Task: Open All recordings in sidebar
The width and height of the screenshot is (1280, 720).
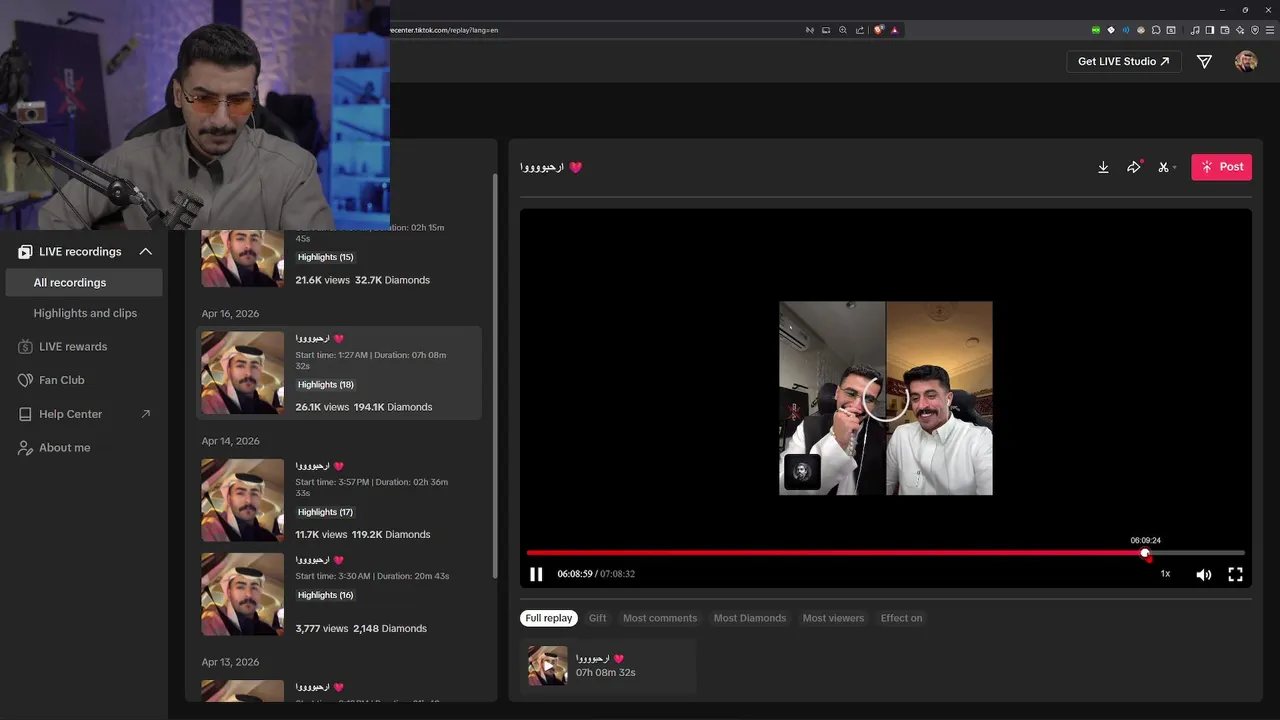Action: (84, 282)
